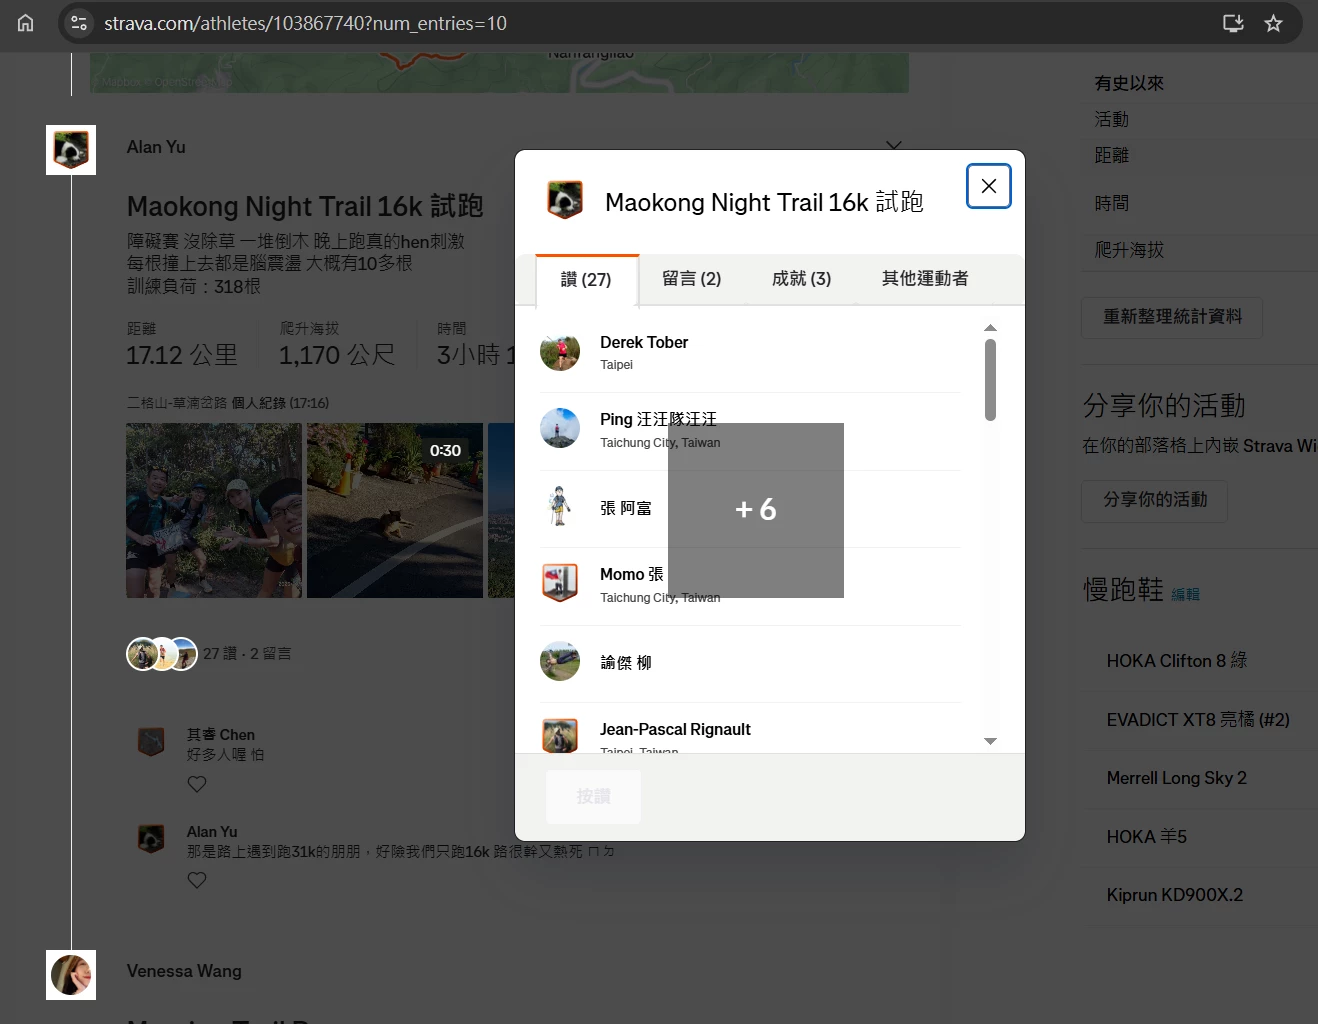Open the group selfie activity photo
Screen dimensions: 1318x1024
[x=214, y=510]
